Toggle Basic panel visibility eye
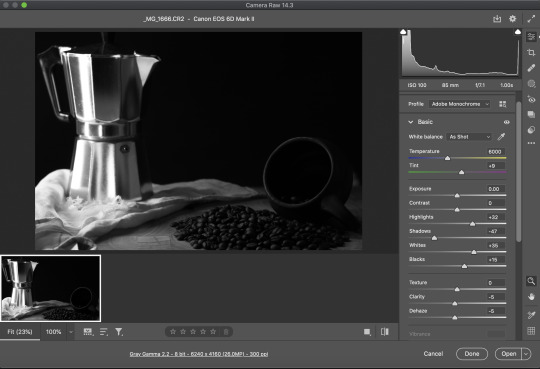The width and height of the screenshot is (540, 369). pyautogui.click(x=507, y=122)
